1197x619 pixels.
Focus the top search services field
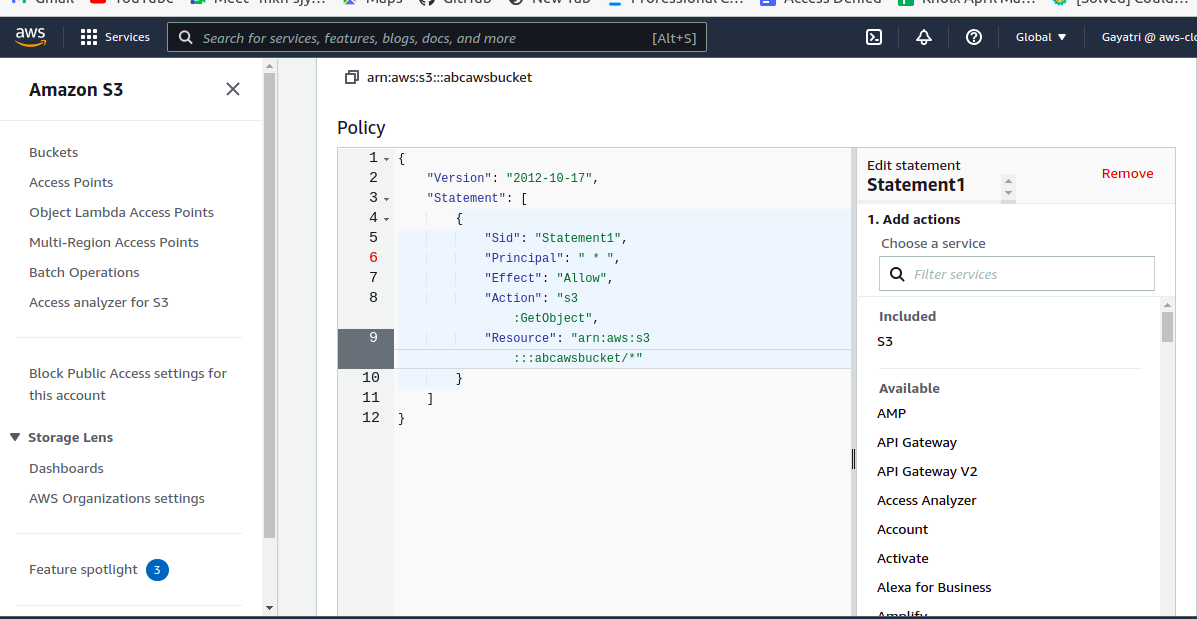[x=437, y=37]
